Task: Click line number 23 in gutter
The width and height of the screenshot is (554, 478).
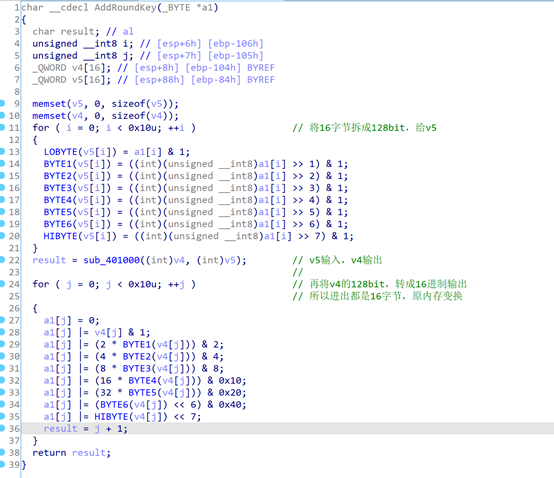Action: [14, 272]
